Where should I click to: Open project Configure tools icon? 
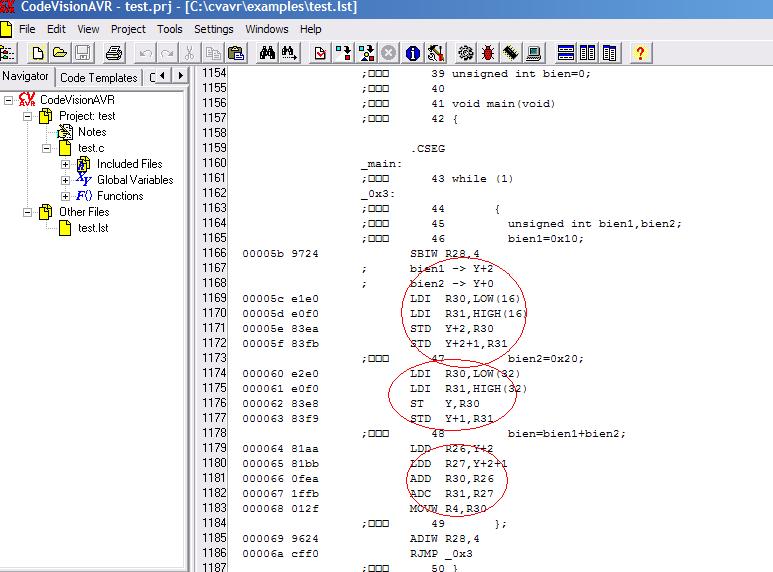pyautogui.click(x=436, y=53)
